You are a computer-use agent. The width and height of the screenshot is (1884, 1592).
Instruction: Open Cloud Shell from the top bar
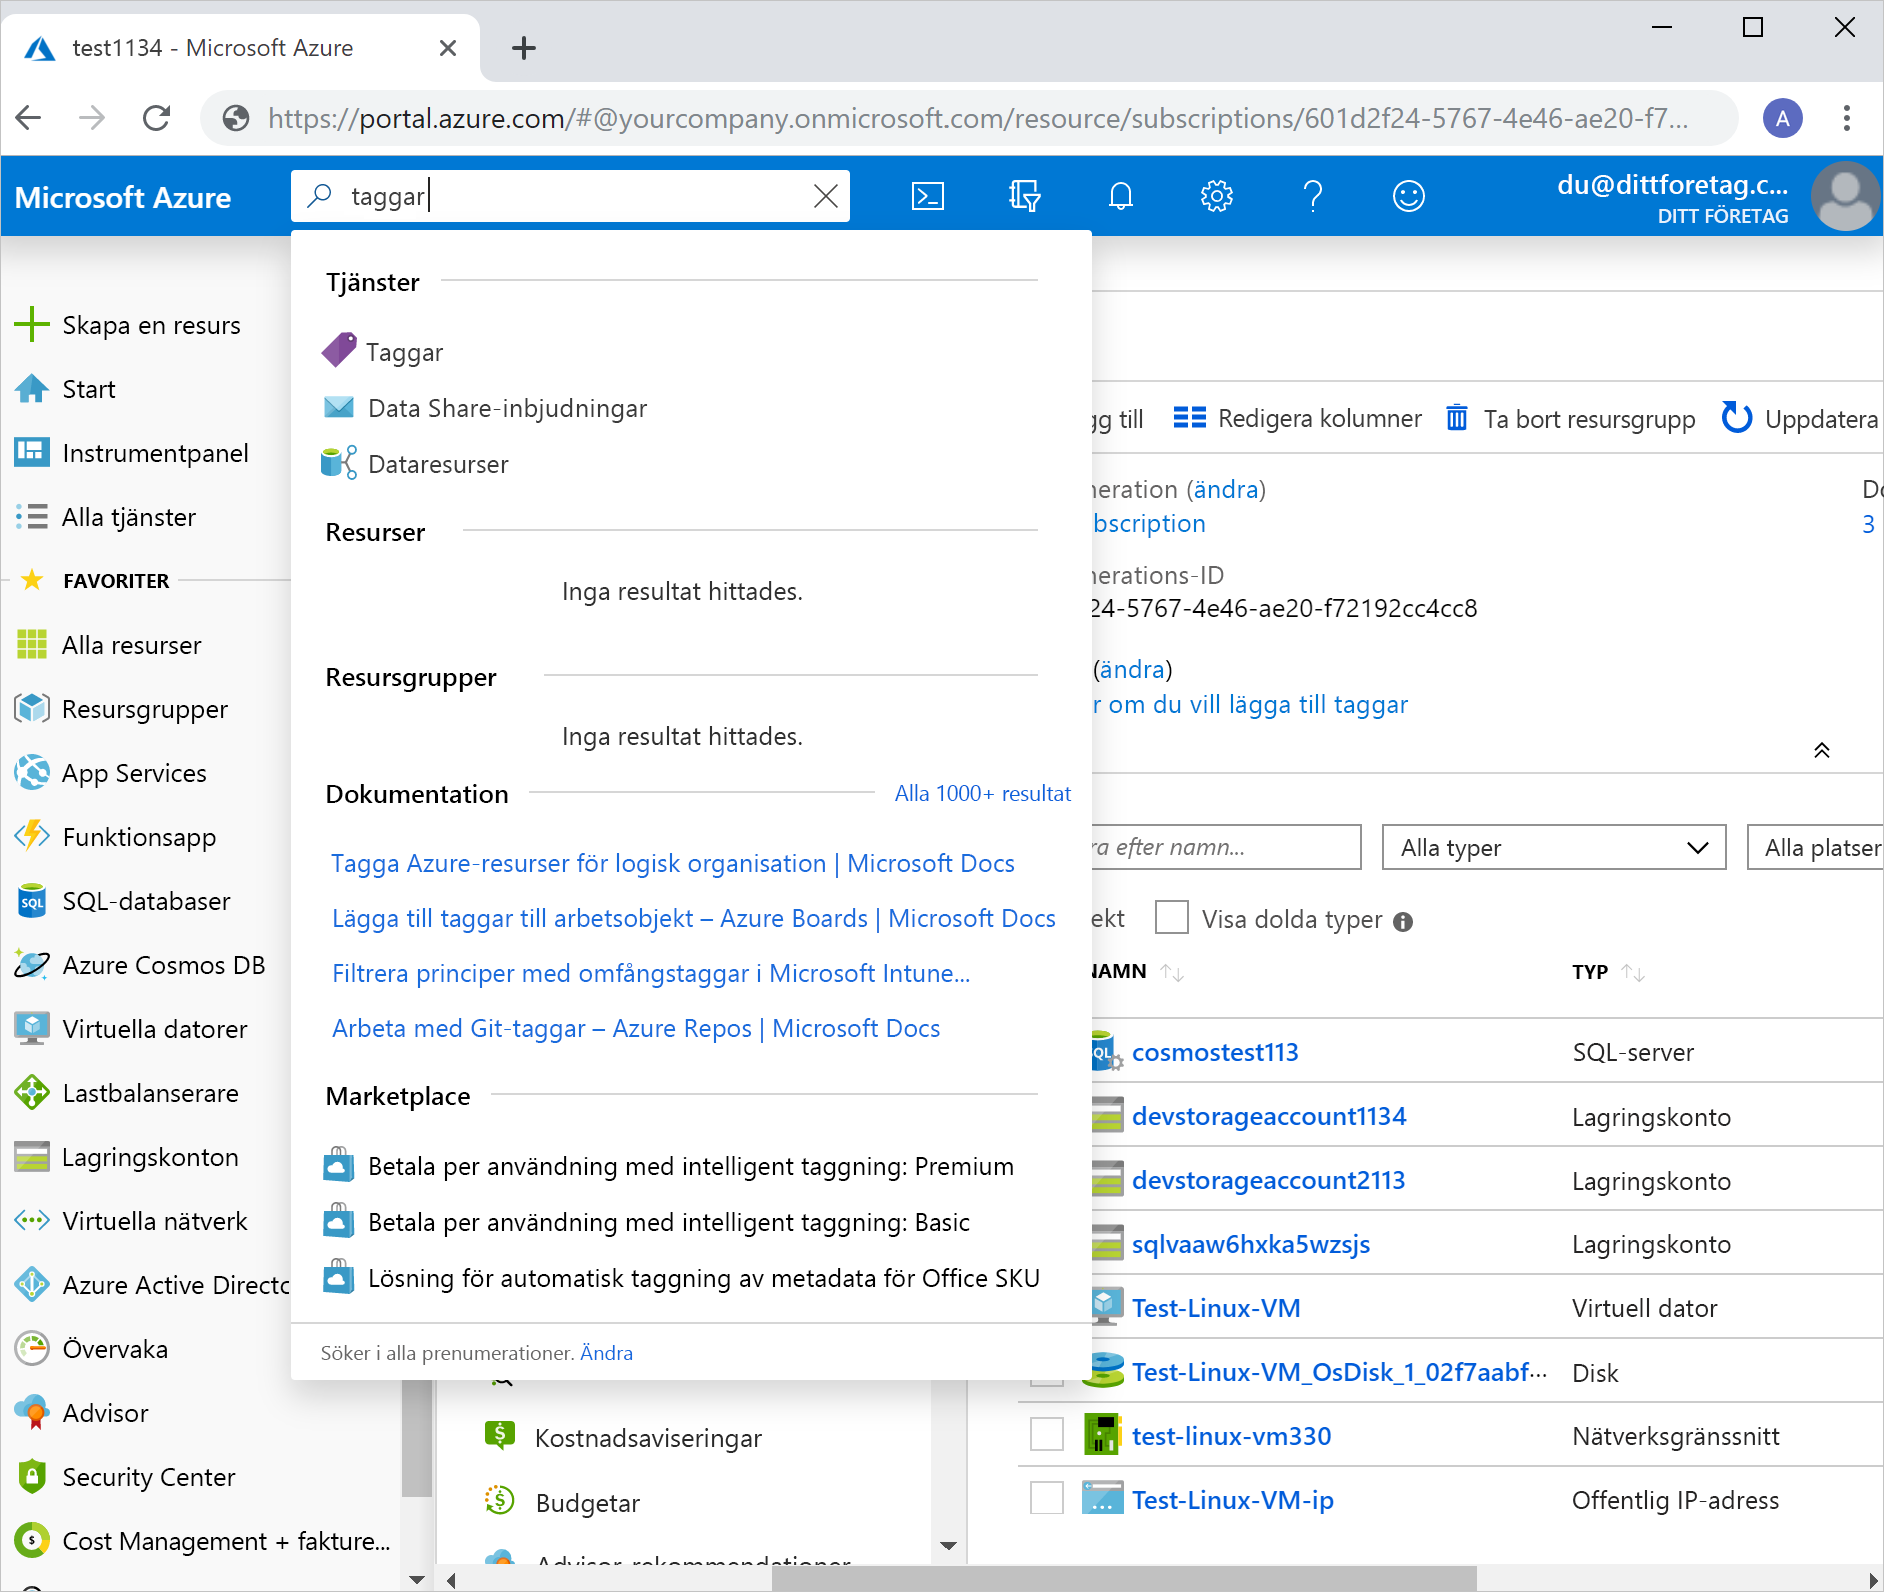point(927,196)
